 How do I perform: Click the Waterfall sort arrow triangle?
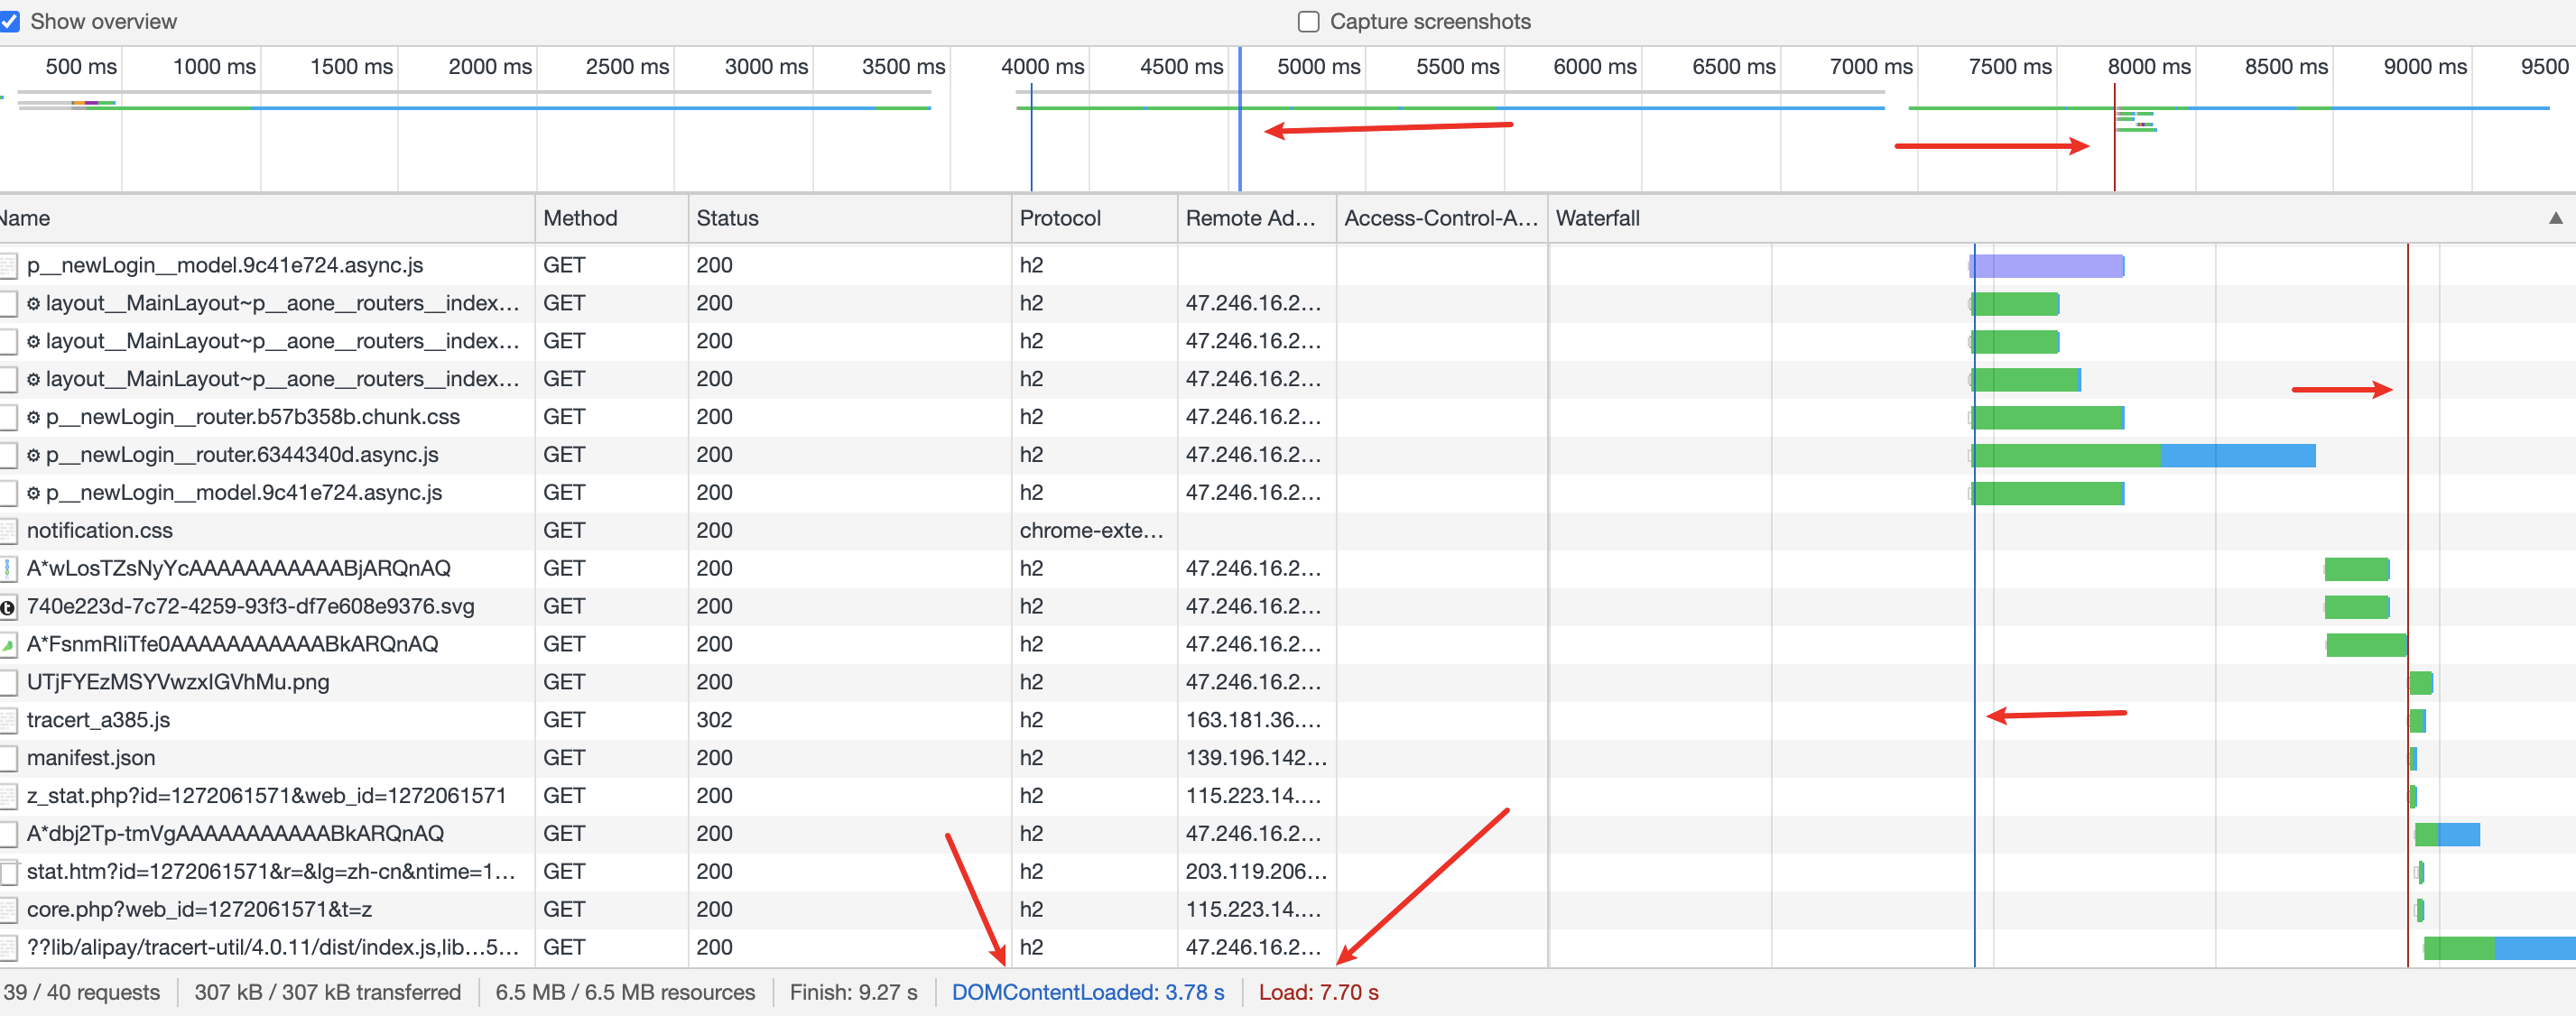(x=2555, y=218)
